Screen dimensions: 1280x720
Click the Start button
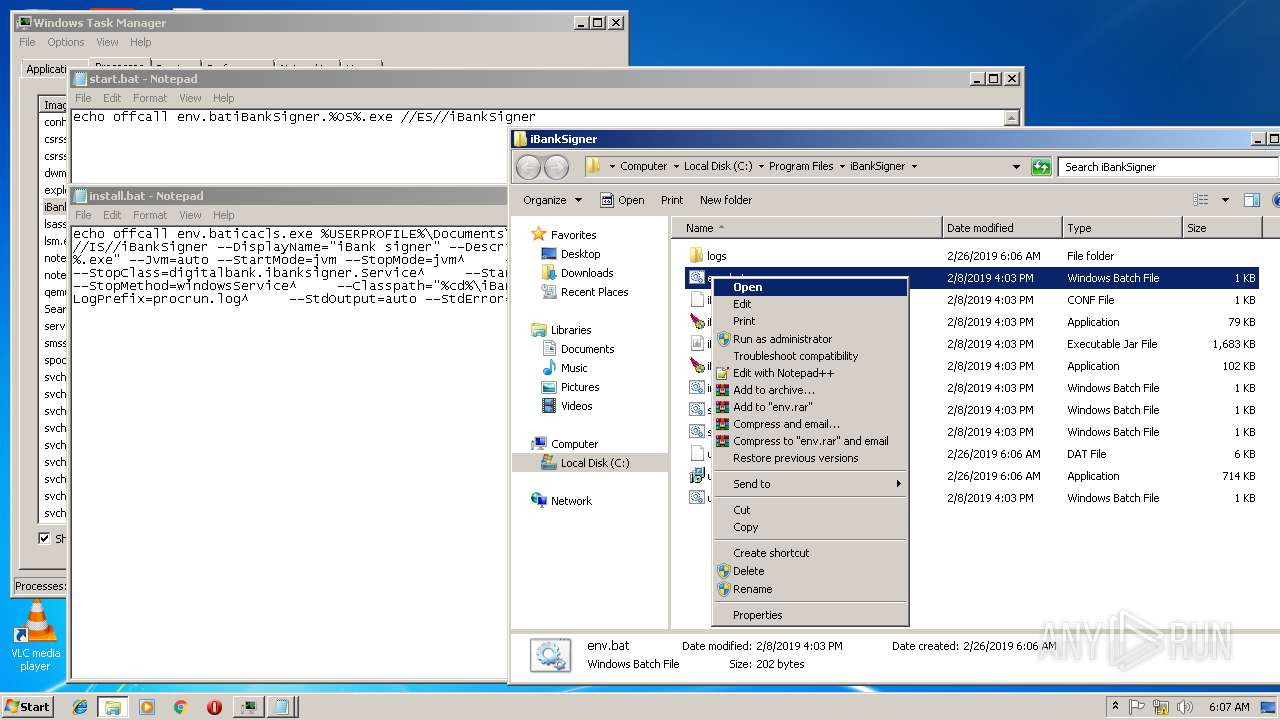point(27,707)
